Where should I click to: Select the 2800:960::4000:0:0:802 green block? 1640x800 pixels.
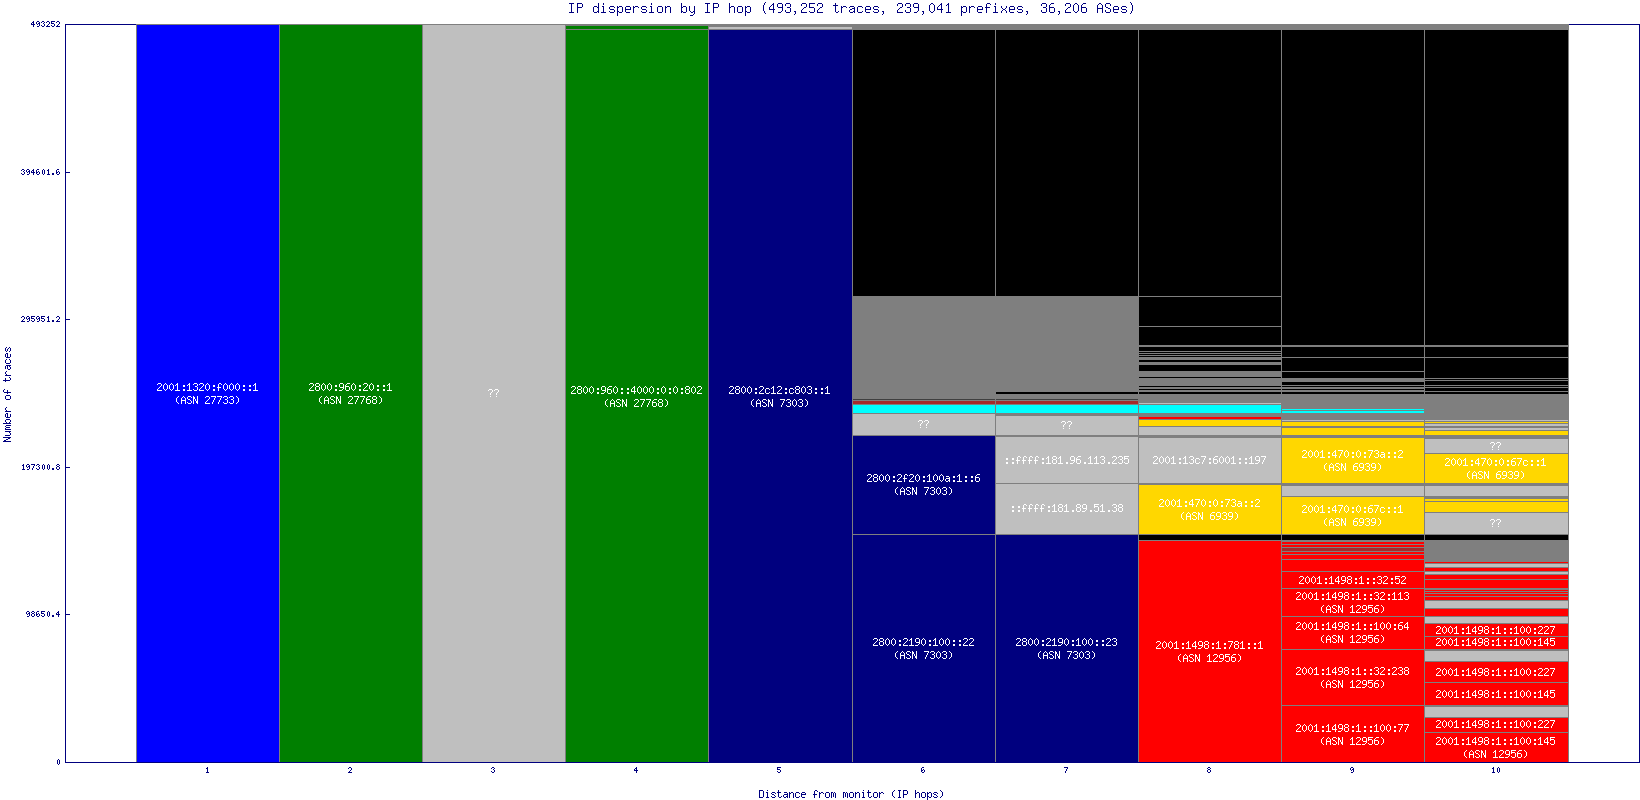click(x=636, y=396)
